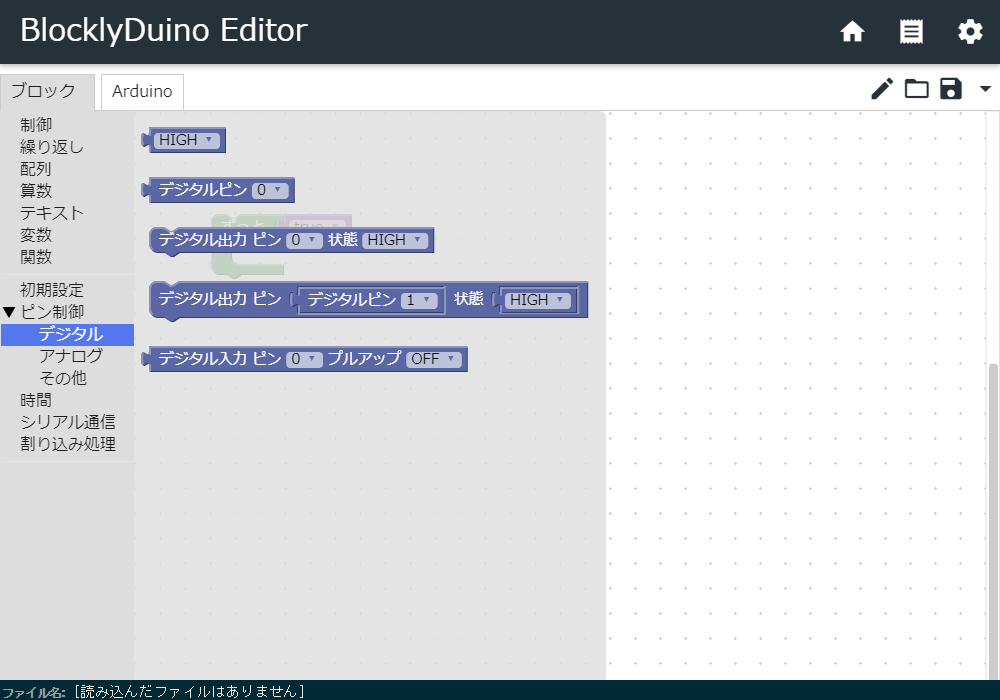
Task: Open settings with the gear icon
Action: [970, 32]
